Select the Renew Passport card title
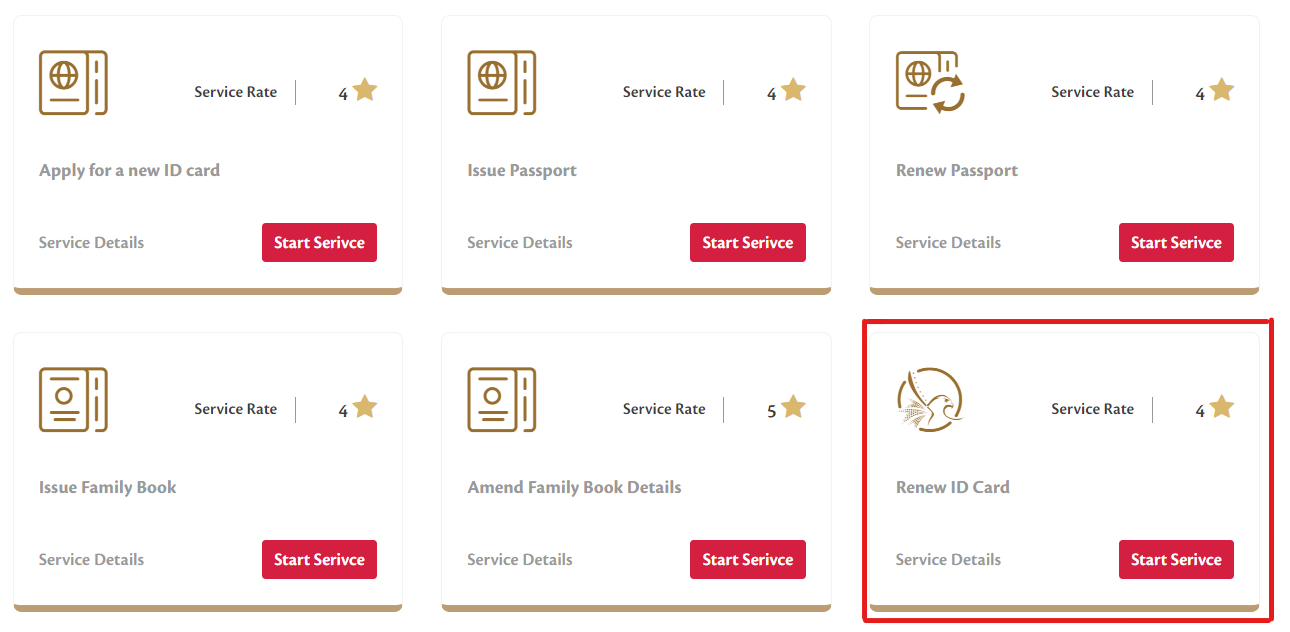 tap(956, 170)
